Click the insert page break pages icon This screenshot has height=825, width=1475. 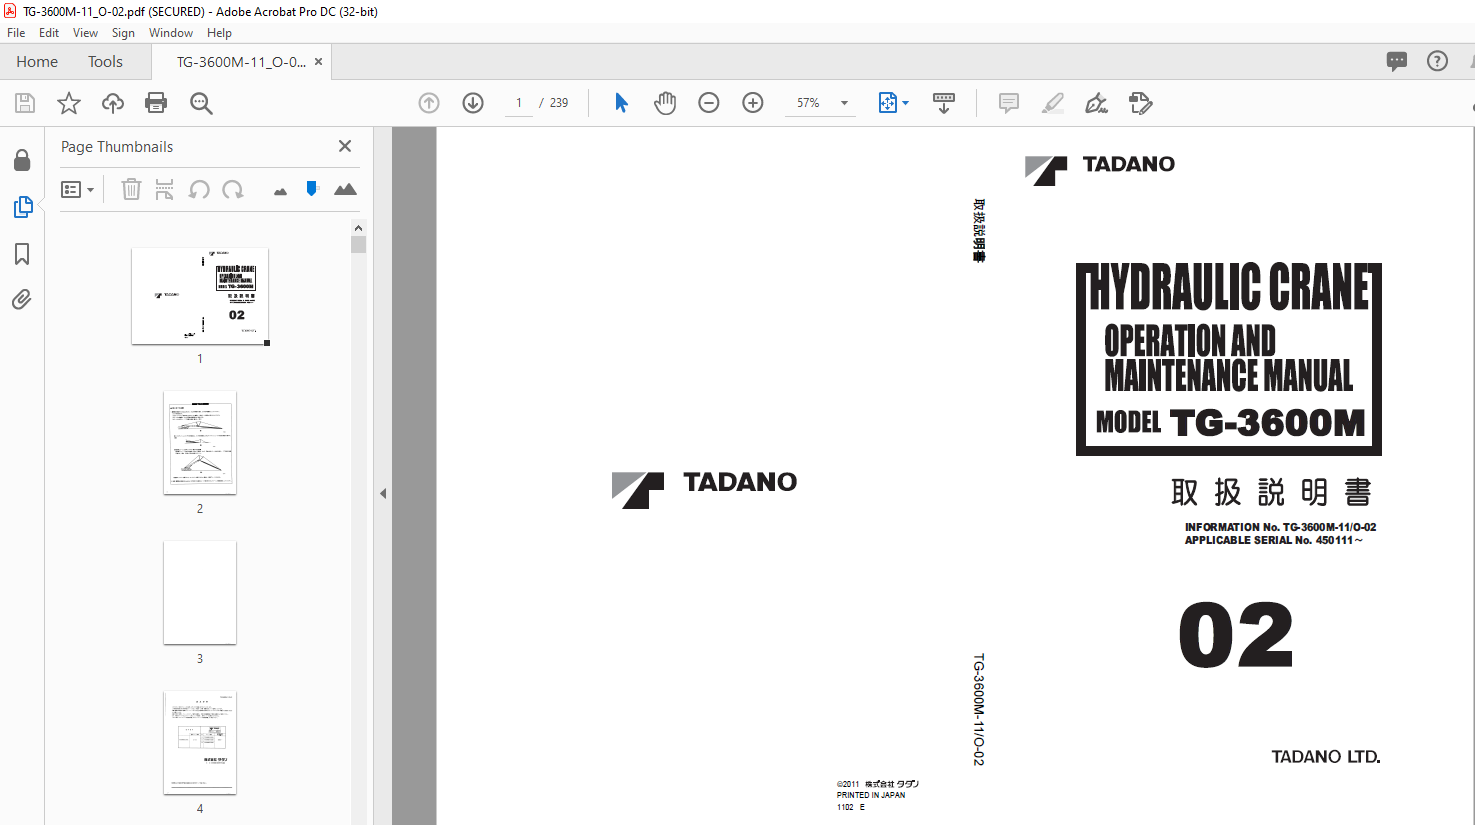click(165, 189)
